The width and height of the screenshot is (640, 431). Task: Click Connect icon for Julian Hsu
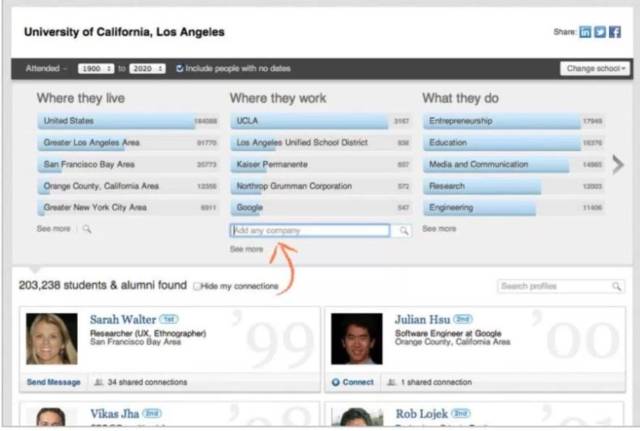(336, 382)
